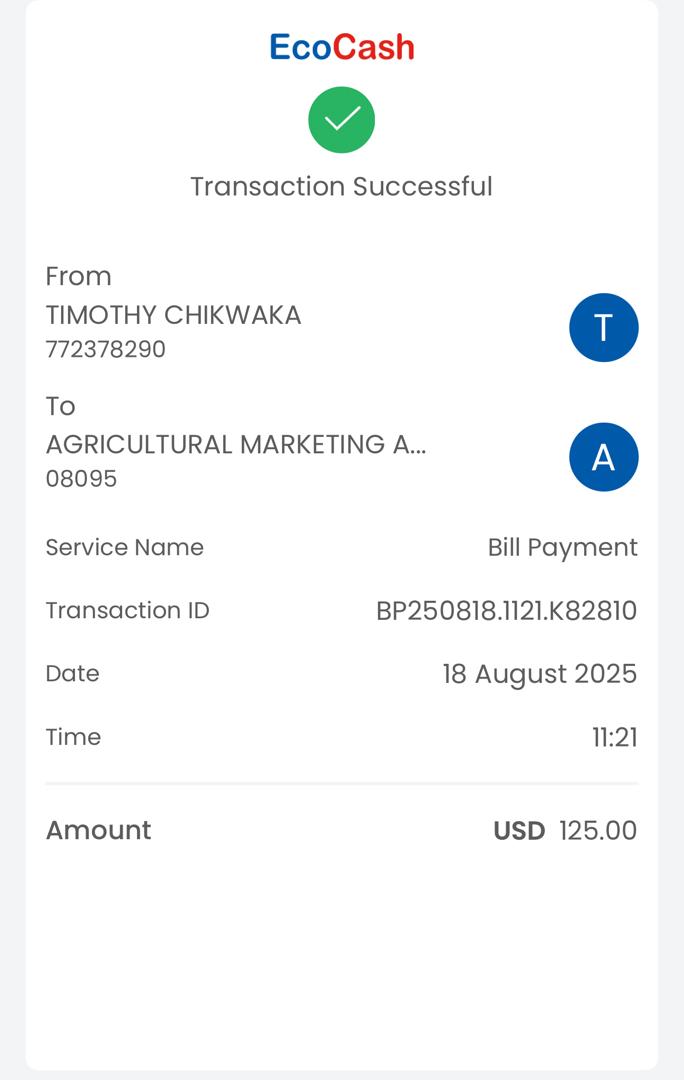Tap the sender number 772378290
The height and width of the screenshot is (1080, 684).
point(106,349)
